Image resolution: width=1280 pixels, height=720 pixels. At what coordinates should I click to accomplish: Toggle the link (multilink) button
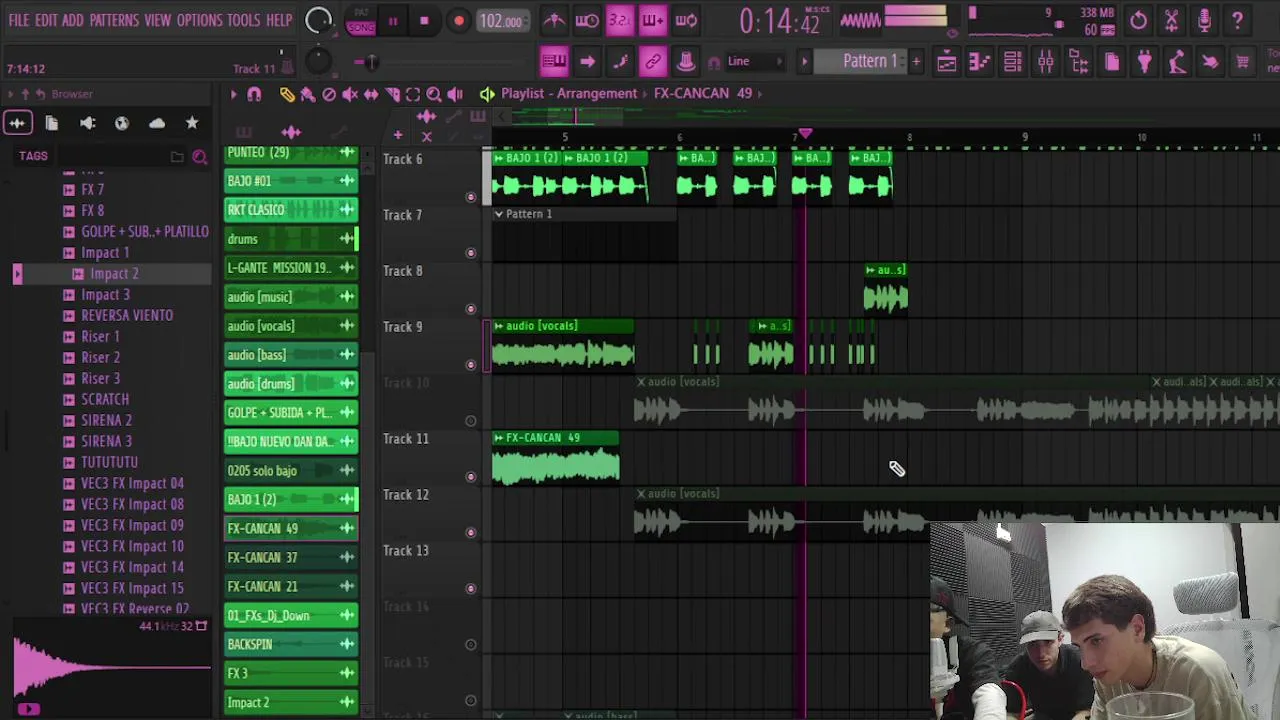pos(653,62)
